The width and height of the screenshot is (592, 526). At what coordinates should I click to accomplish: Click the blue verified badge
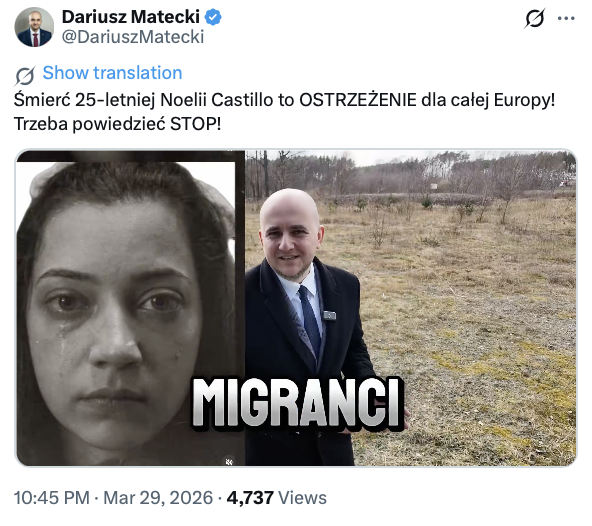click(213, 17)
